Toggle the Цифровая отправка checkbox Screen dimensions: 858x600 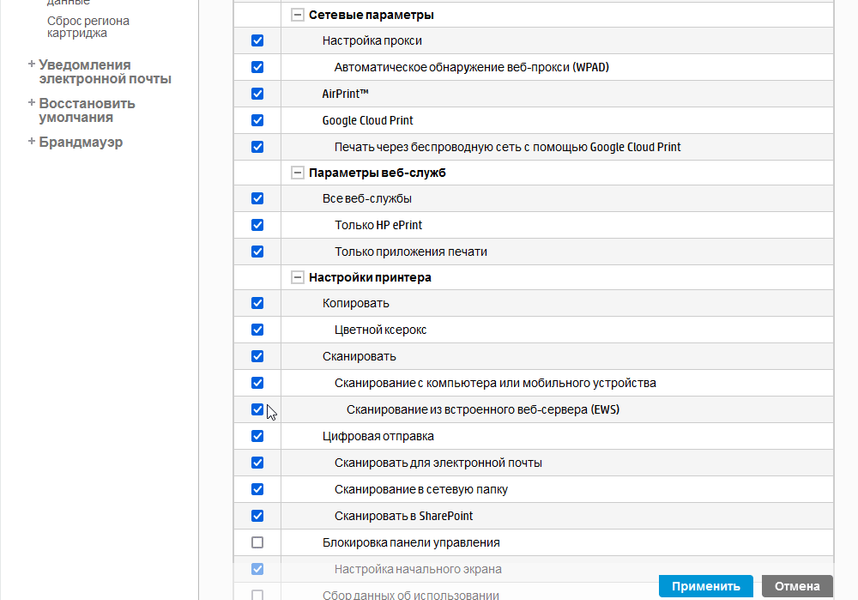[x=257, y=436]
